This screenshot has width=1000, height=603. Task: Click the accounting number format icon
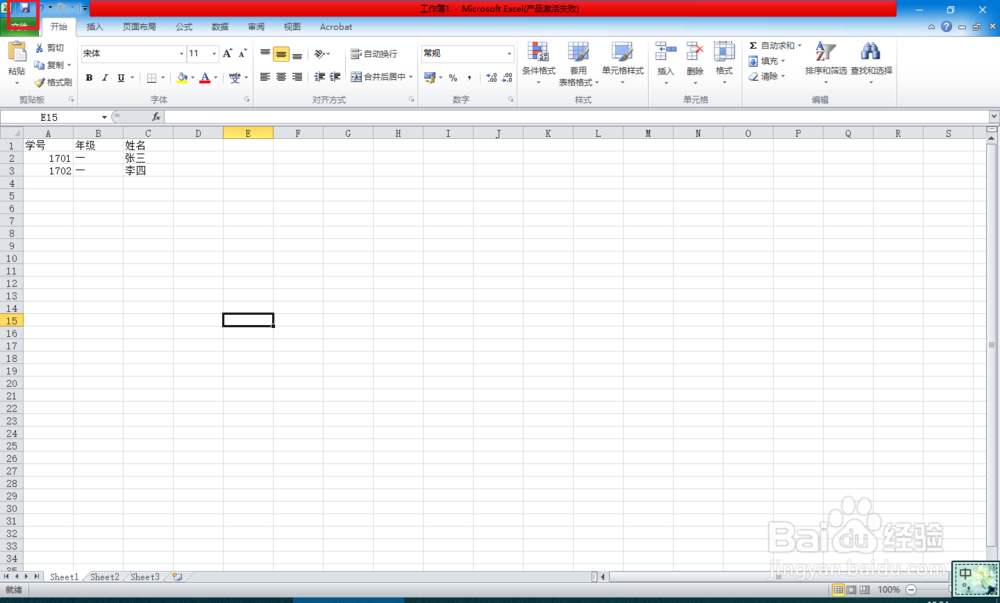(429, 78)
